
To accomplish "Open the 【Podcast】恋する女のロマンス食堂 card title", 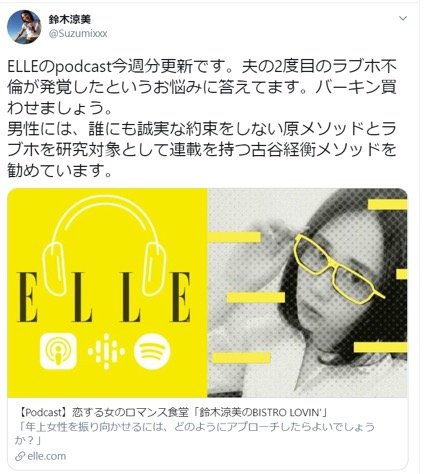I will click(171, 412).
